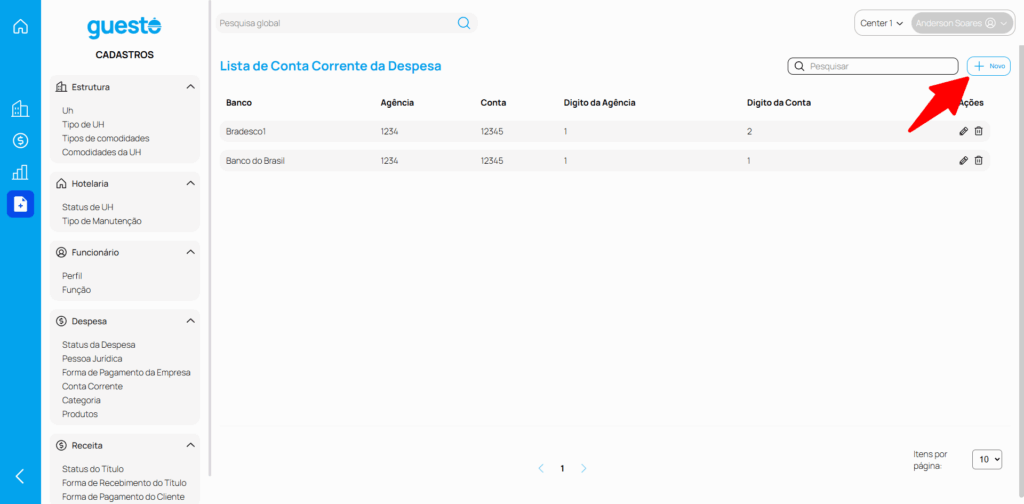Open the Anderson Soares user menu
This screenshot has width=1024, height=504.
click(961, 23)
